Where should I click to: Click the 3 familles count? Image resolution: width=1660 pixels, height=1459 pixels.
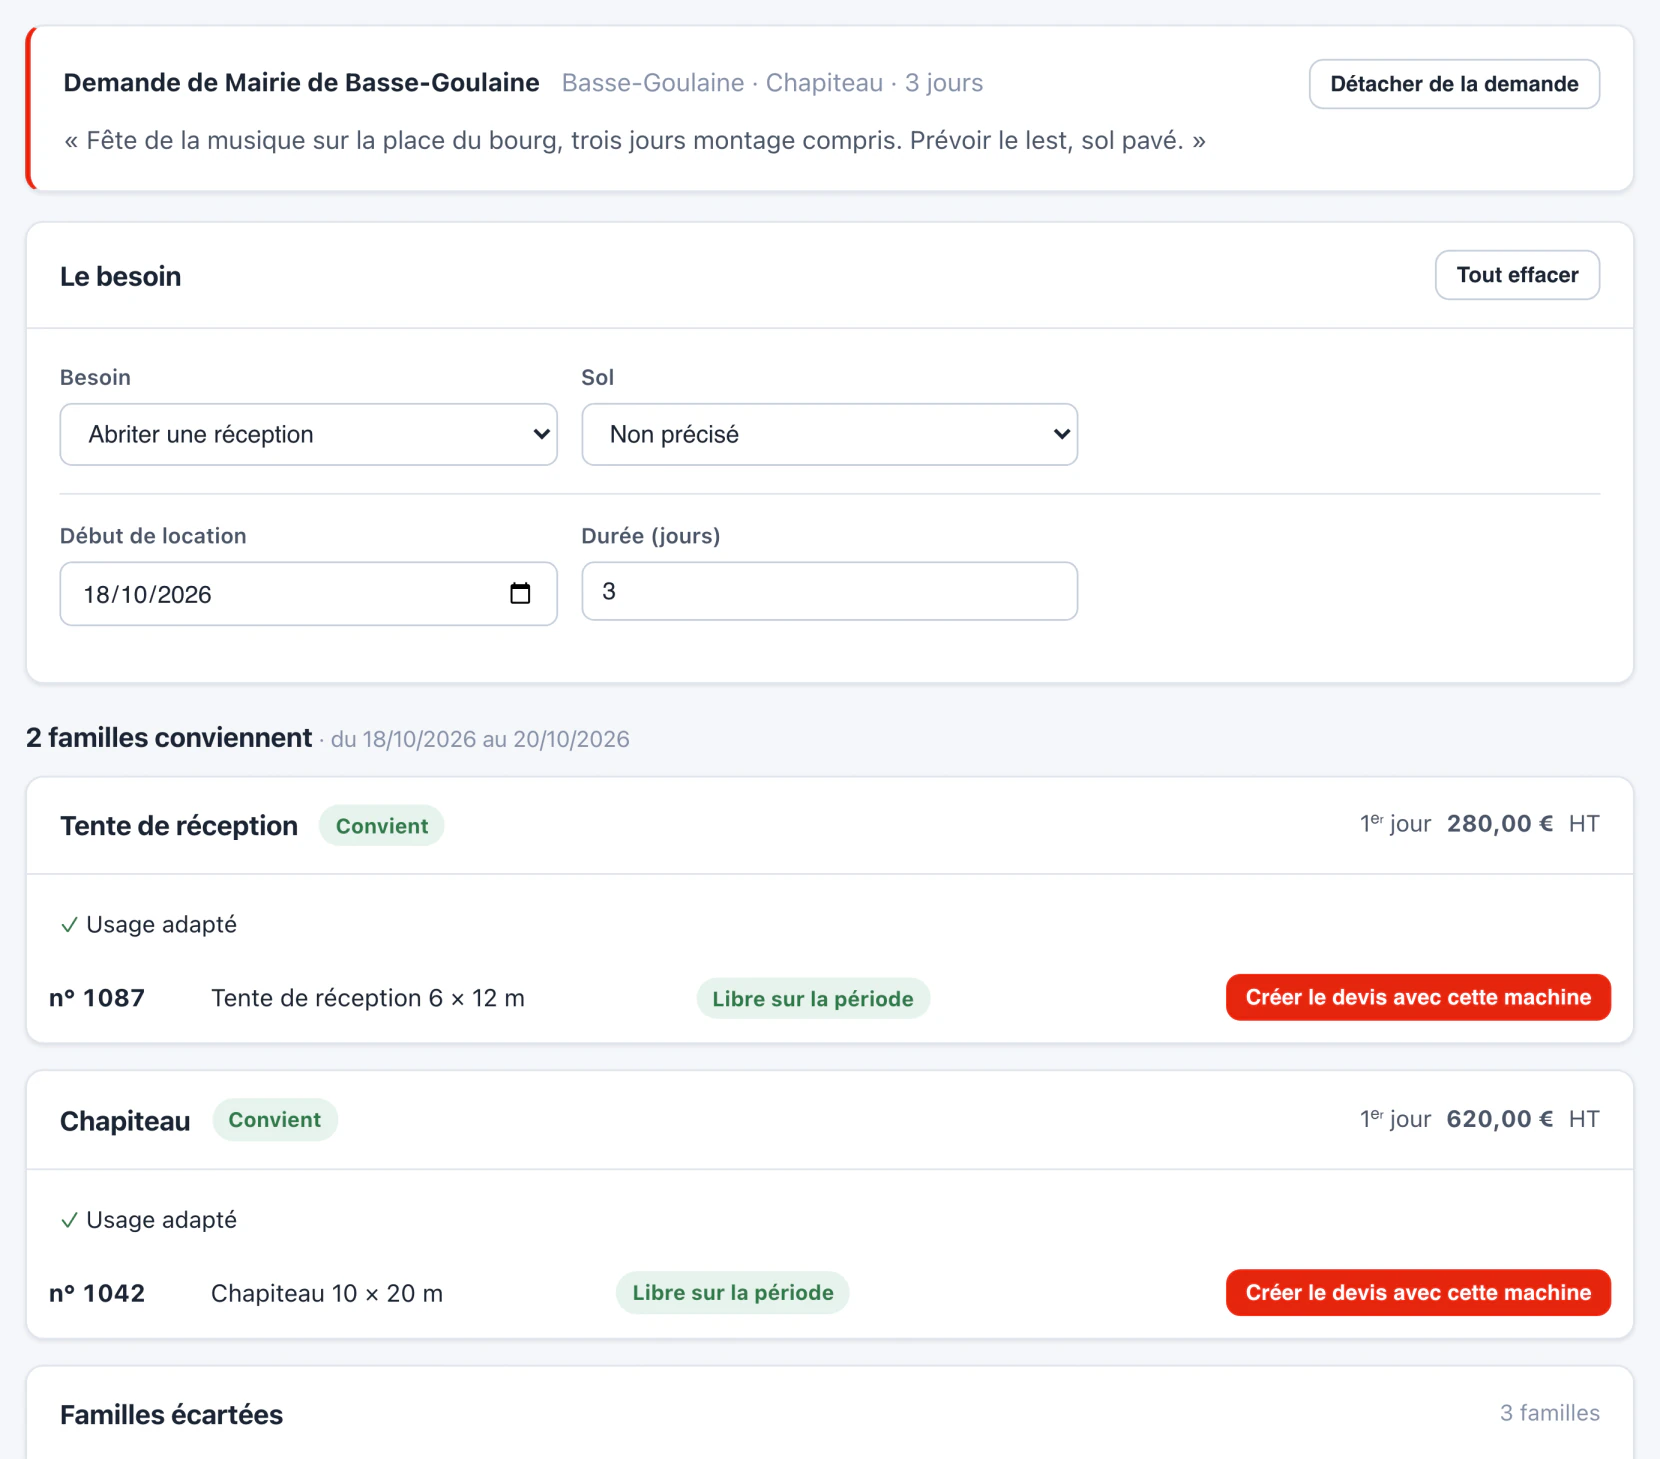coord(1550,1413)
